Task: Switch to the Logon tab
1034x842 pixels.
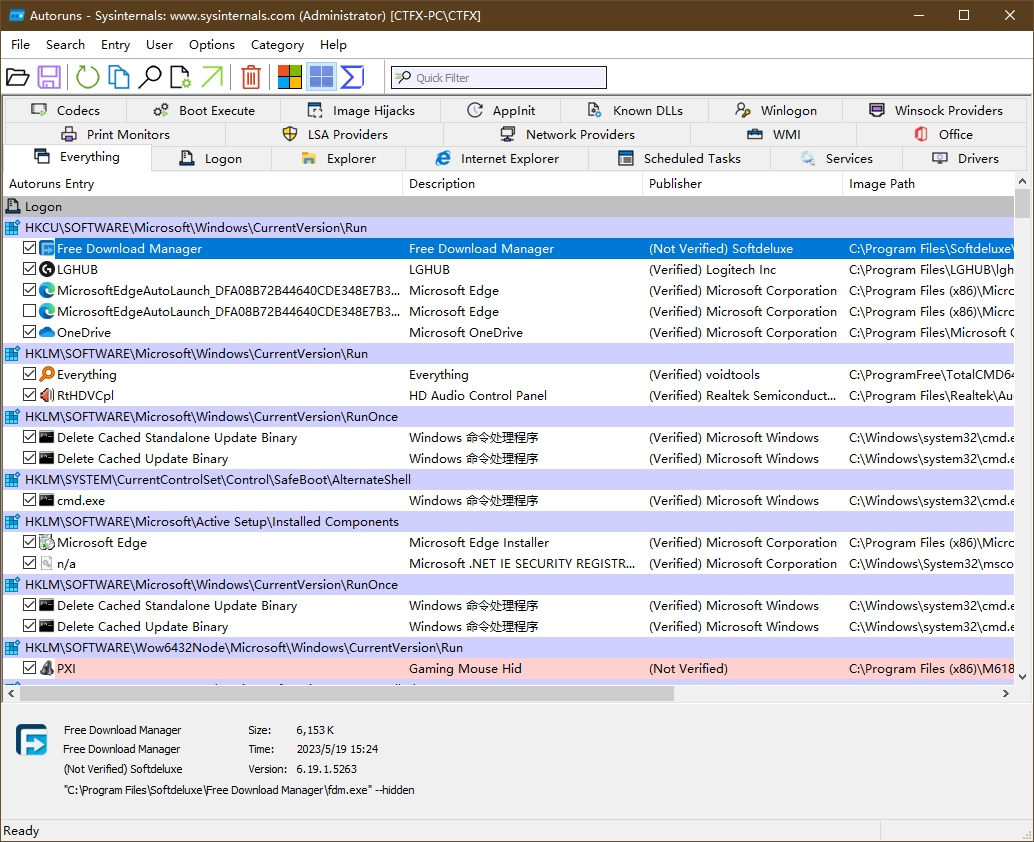Action: [211, 159]
